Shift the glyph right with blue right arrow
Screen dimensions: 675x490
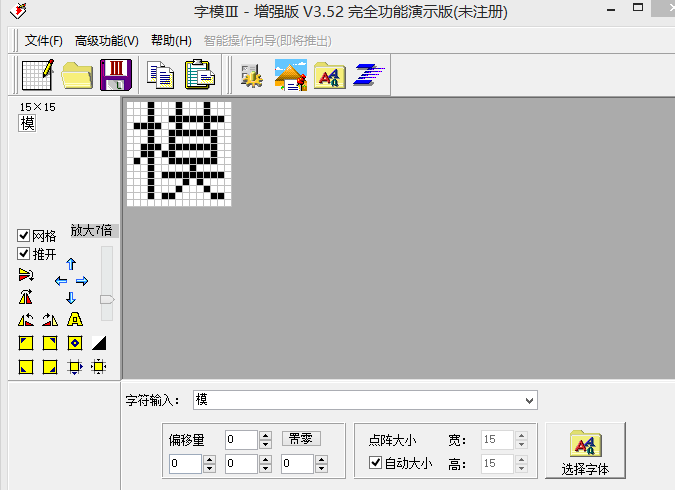click(82, 281)
